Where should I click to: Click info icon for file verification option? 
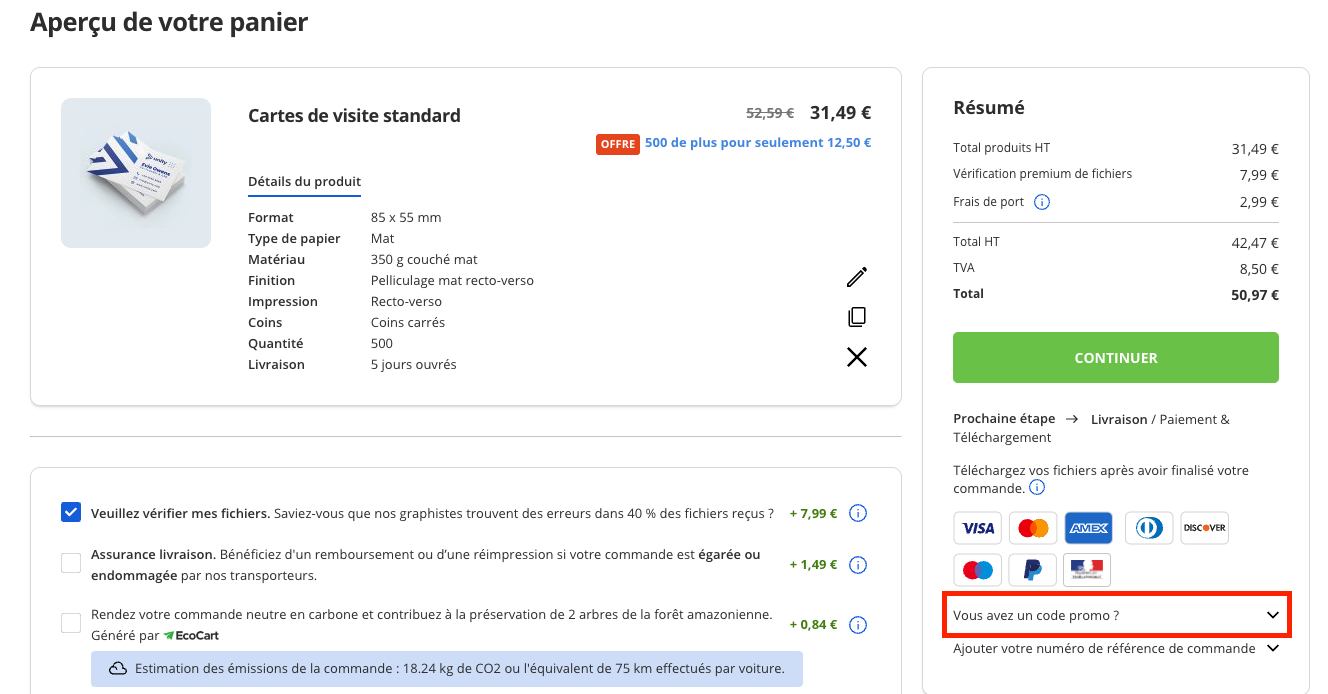point(857,513)
